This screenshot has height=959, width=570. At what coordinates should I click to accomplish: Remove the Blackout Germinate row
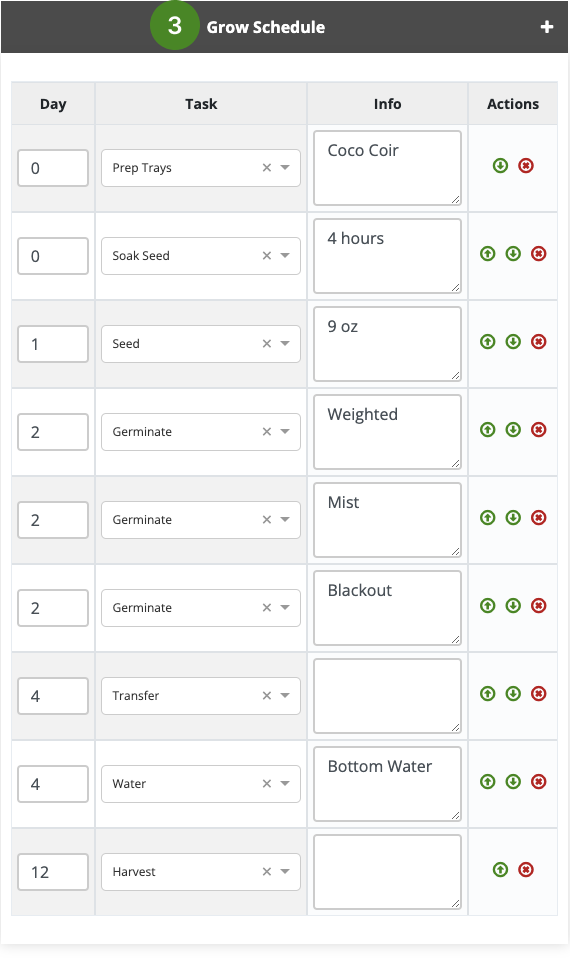point(539,606)
